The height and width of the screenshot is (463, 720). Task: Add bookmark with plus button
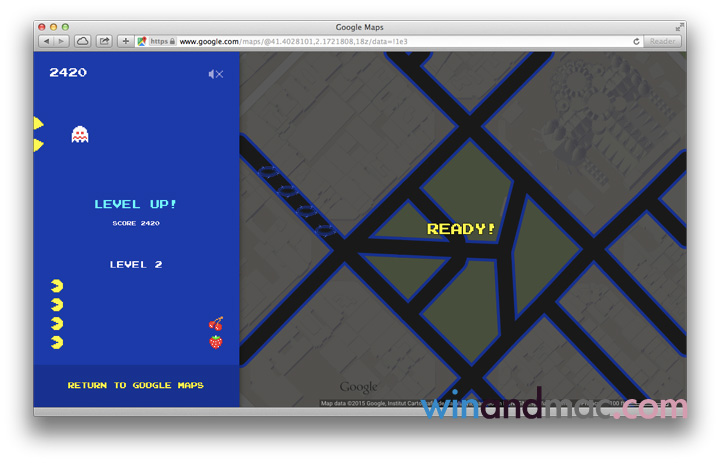click(125, 41)
